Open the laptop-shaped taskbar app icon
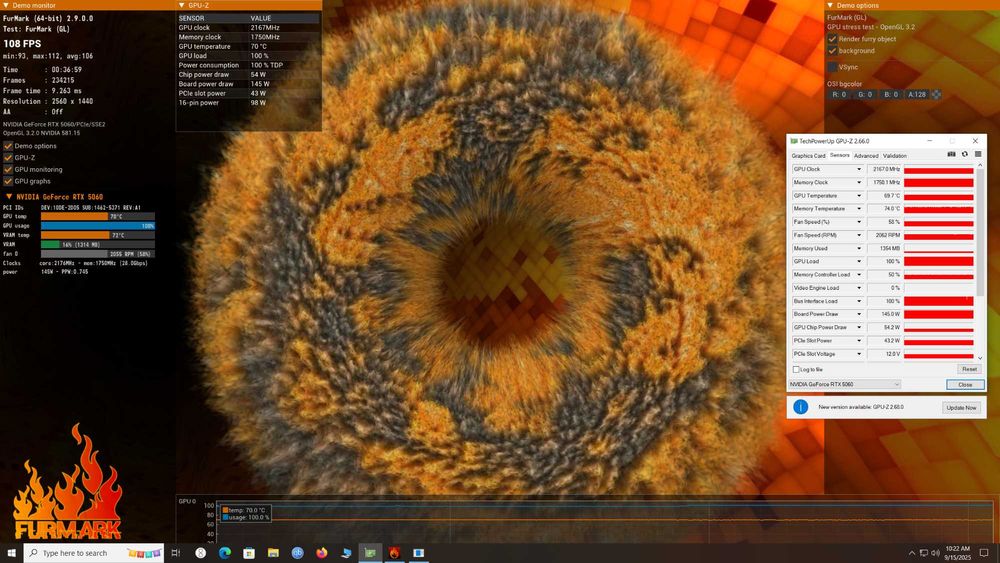This screenshot has width=1000, height=563. [346, 553]
